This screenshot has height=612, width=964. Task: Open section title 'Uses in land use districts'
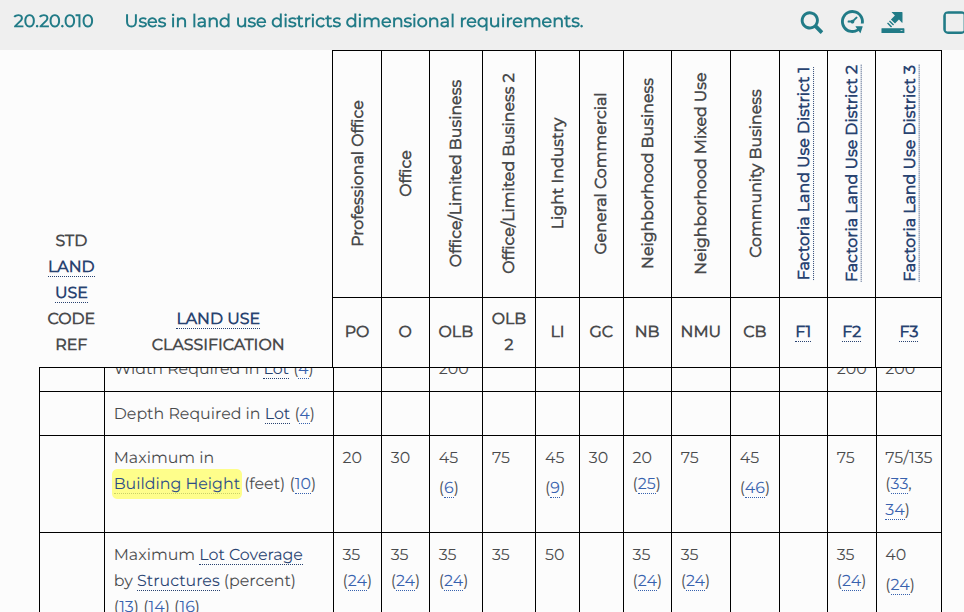353,21
